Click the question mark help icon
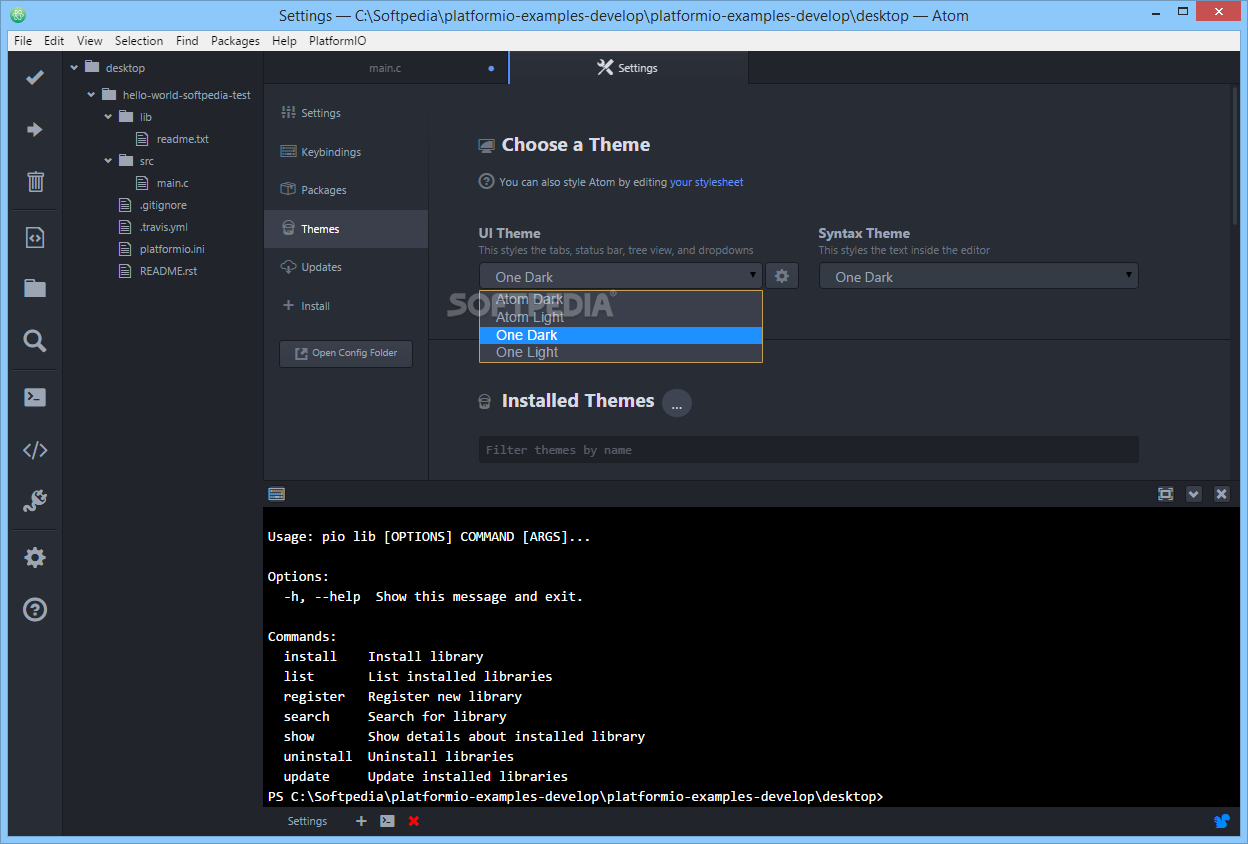The height and width of the screenshot is (844, 1248). 35,609
